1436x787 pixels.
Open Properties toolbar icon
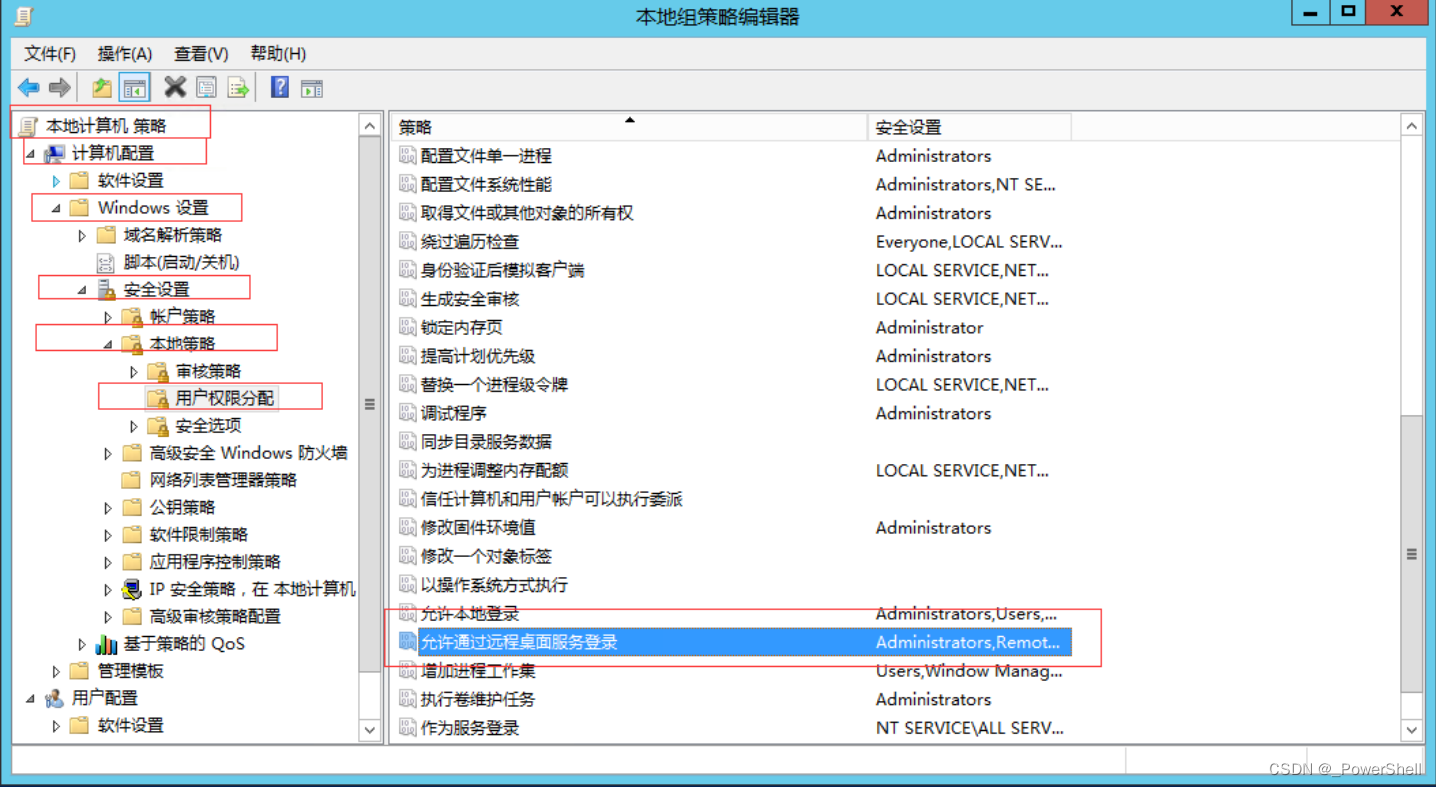click(x=206, y=88)
